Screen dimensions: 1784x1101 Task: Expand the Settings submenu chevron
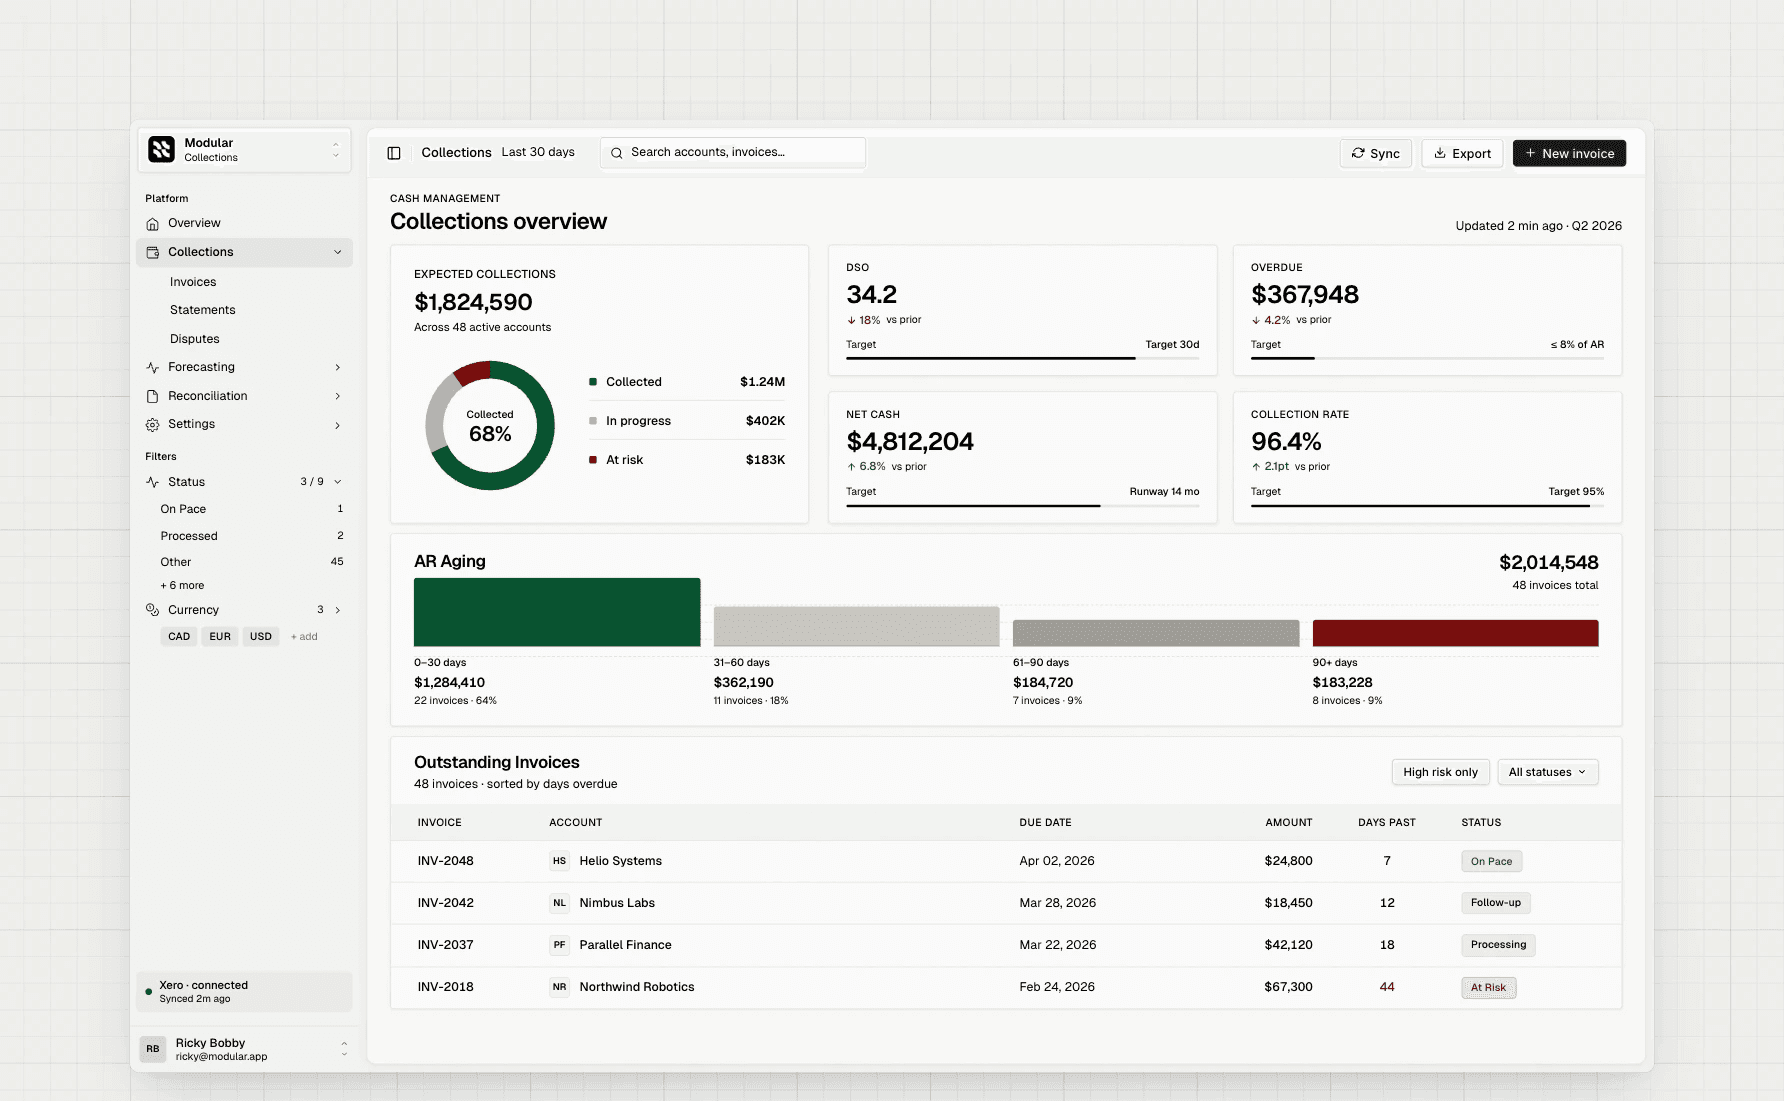(338, 425)
